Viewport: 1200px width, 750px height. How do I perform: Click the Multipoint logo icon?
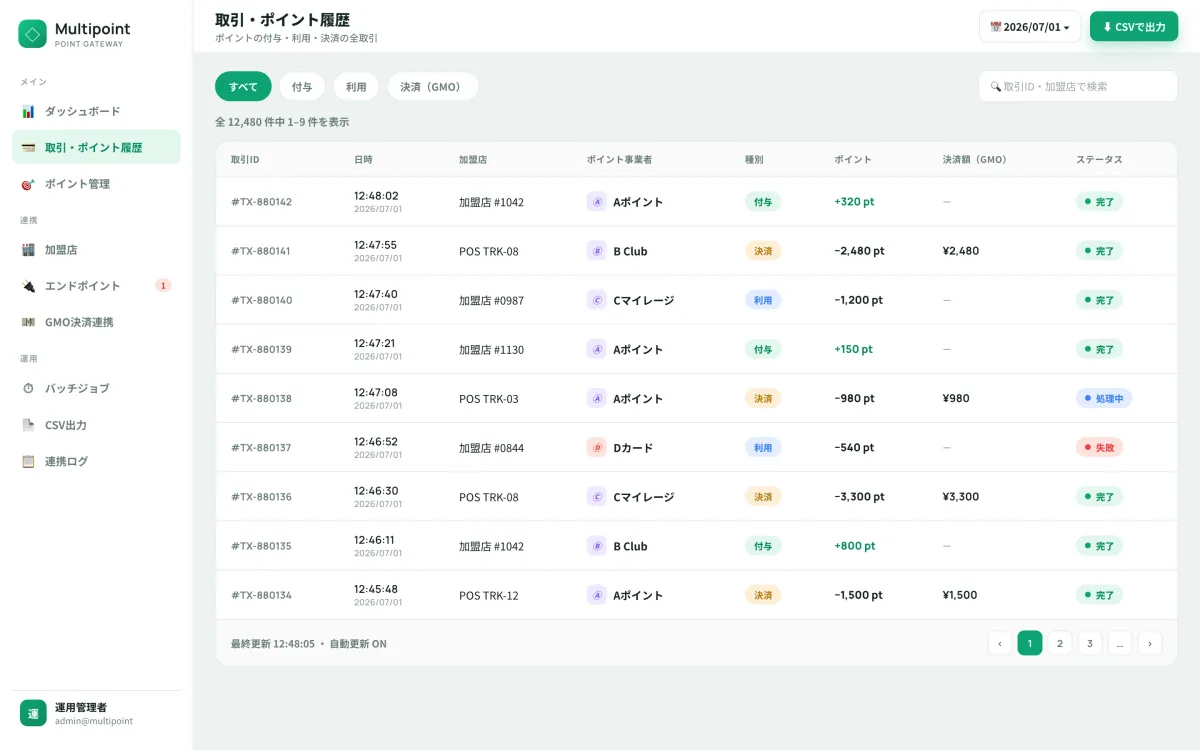(x=33, y=34)
